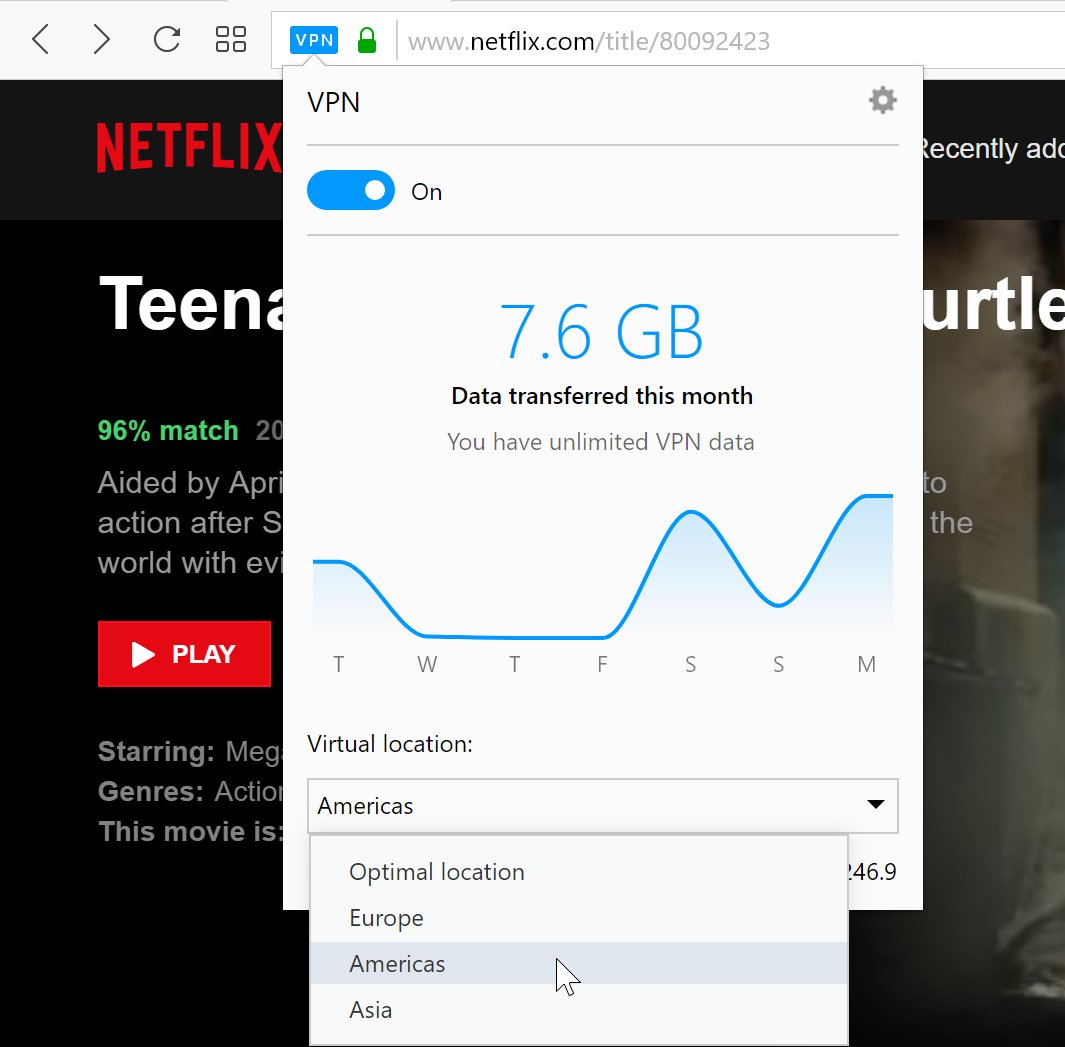Click the W day label under graph
1065x1047 pixels.
(427, 664)
